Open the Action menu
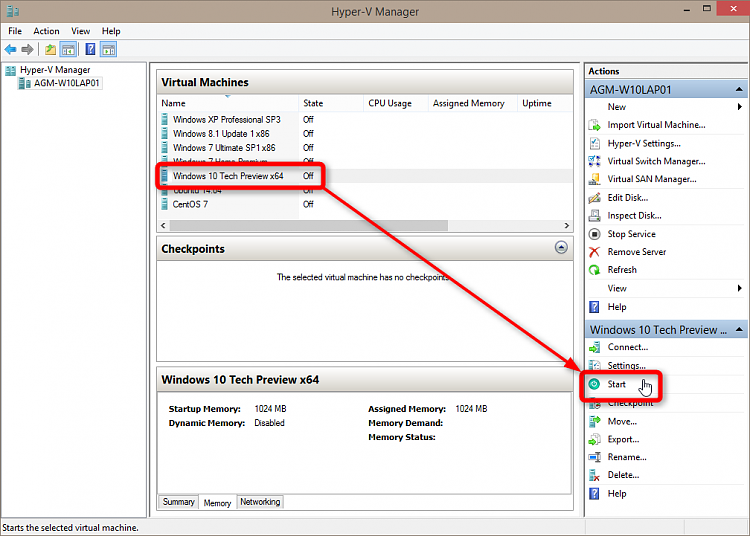 coord(46,31)
